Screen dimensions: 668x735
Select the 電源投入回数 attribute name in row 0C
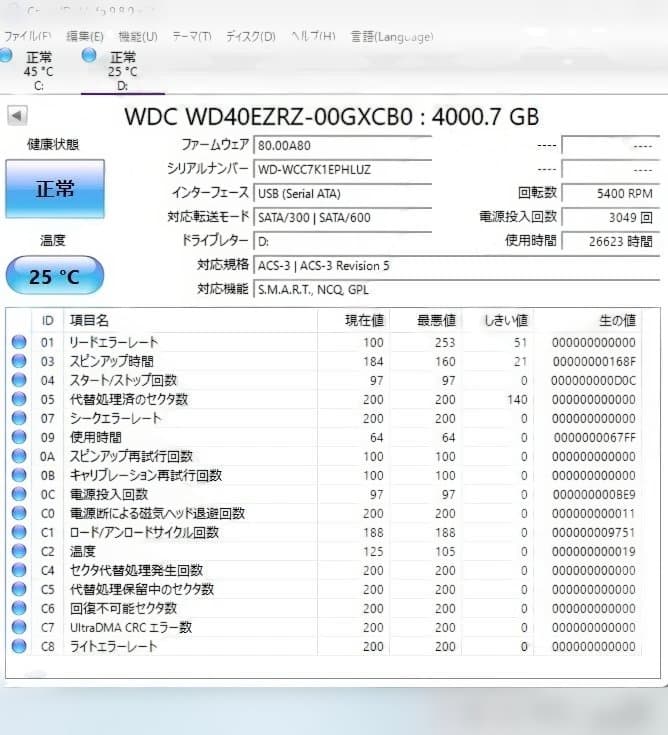click(109, 494)
